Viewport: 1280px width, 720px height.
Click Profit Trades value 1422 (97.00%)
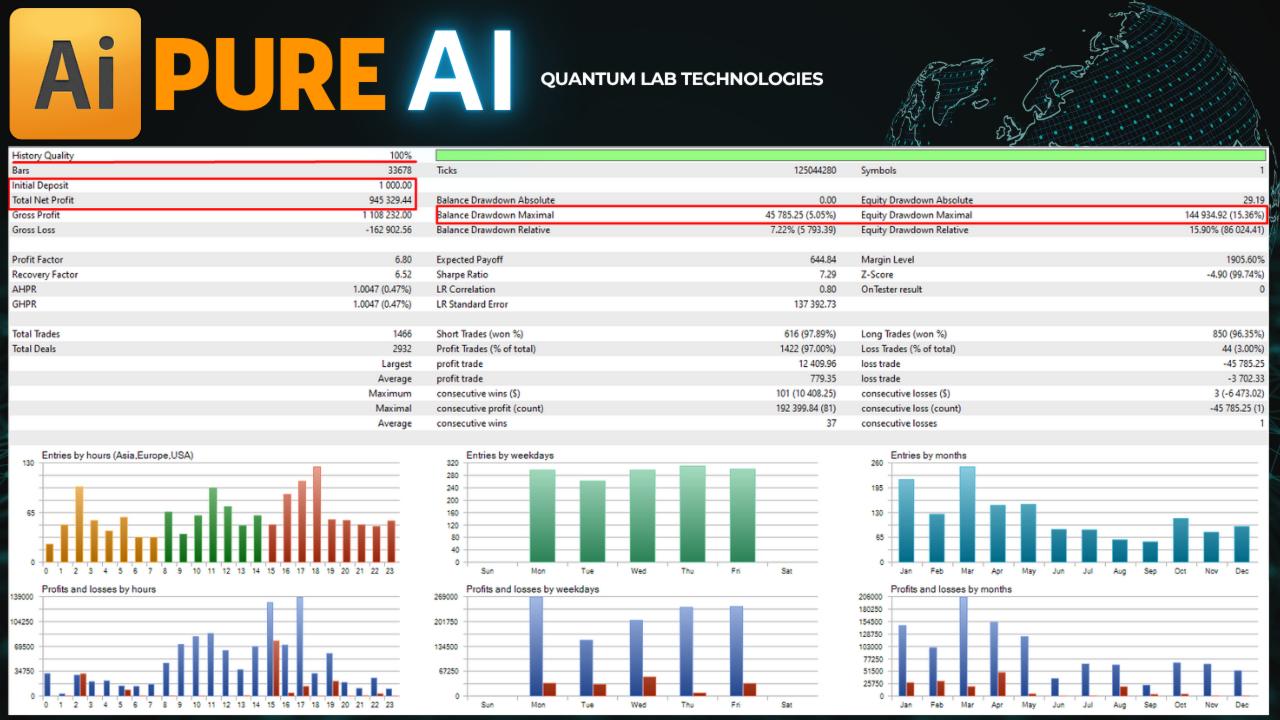809,349
